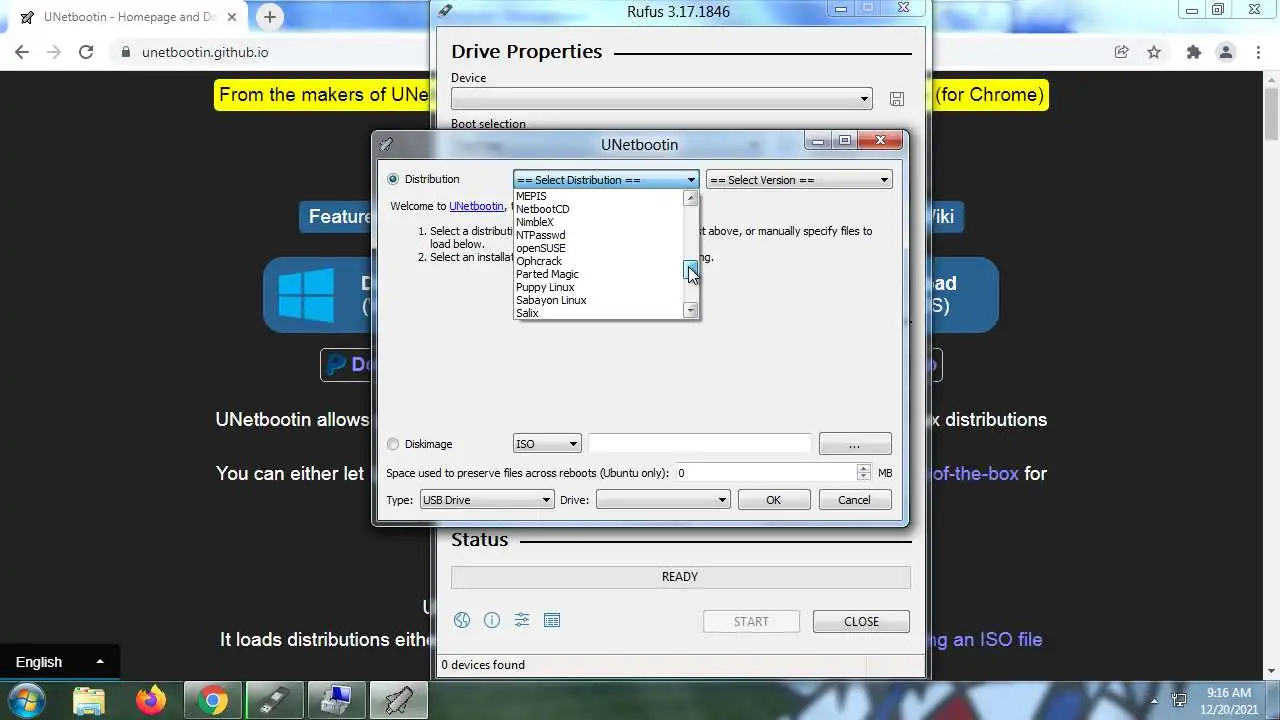The width and height of the screenshot is (1280, 720).
Task: Choose NTPasswd from distribution list
Action: click(598, 235)
